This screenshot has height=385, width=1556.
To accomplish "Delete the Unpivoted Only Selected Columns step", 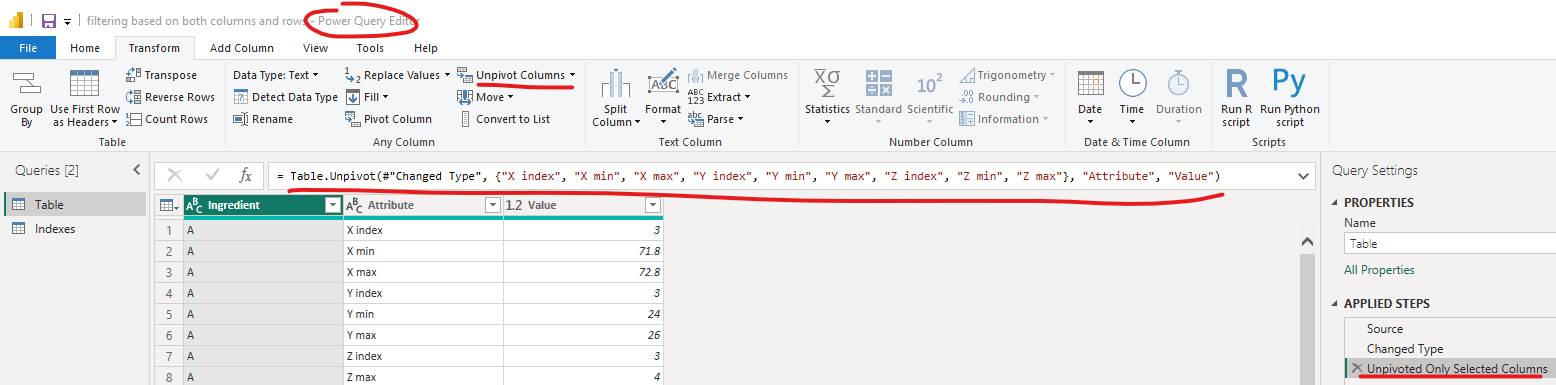I will pyautogui.click(x=1356, y=369).
